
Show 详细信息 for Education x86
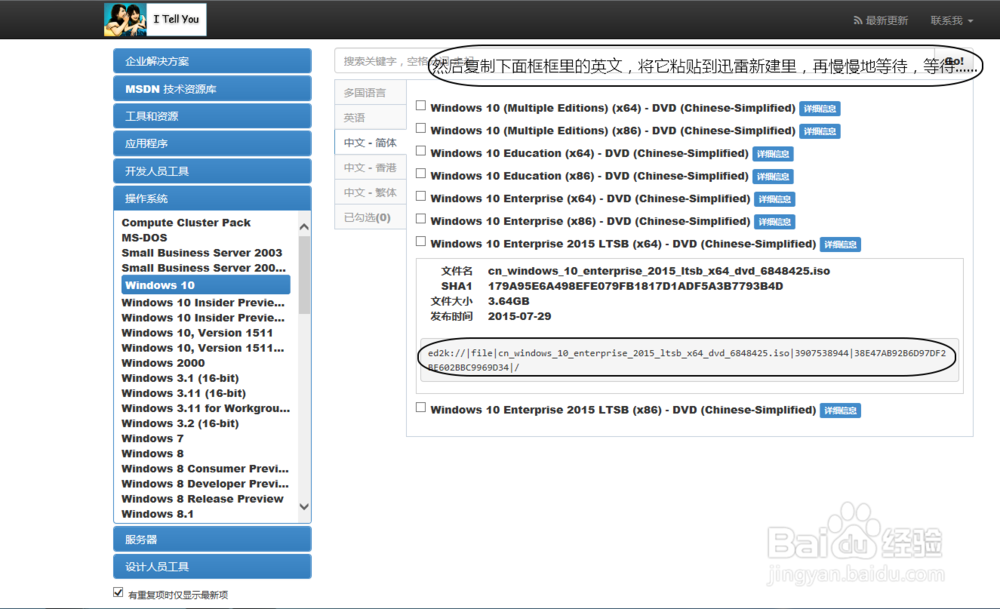(x=773, y=177)
